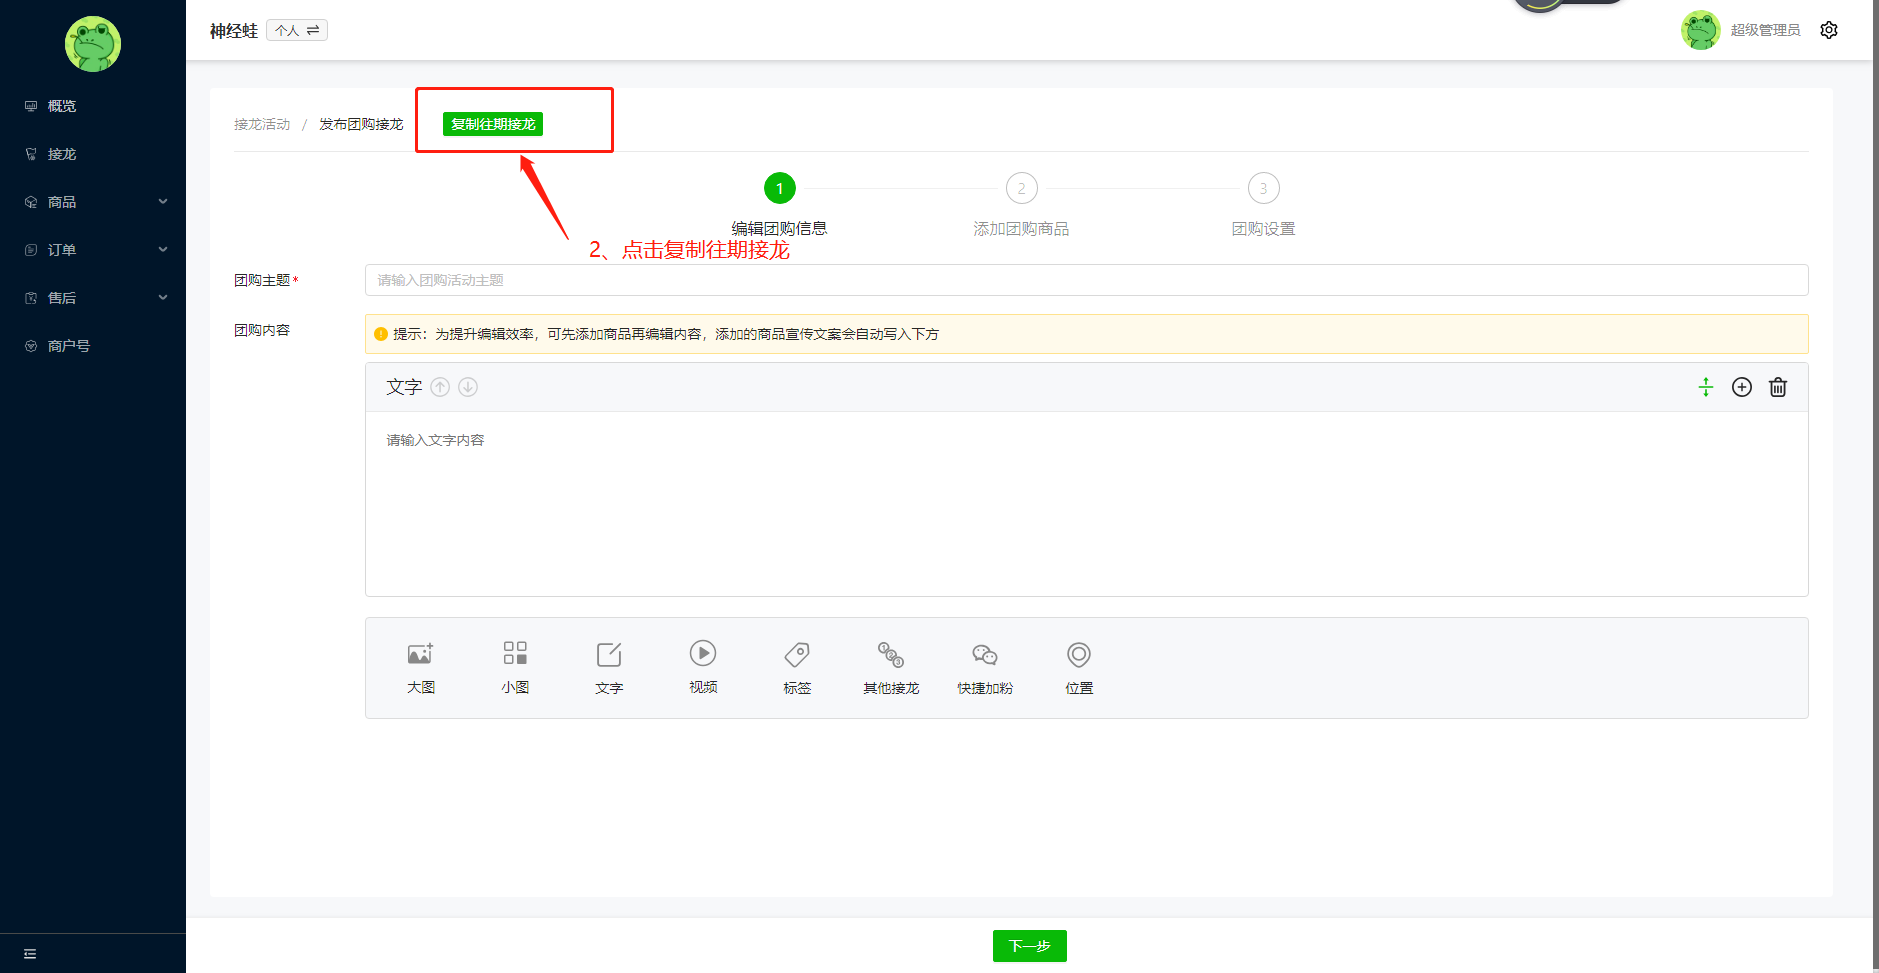
Task: Add an 其他接龙 block
Action: point(891,668)
